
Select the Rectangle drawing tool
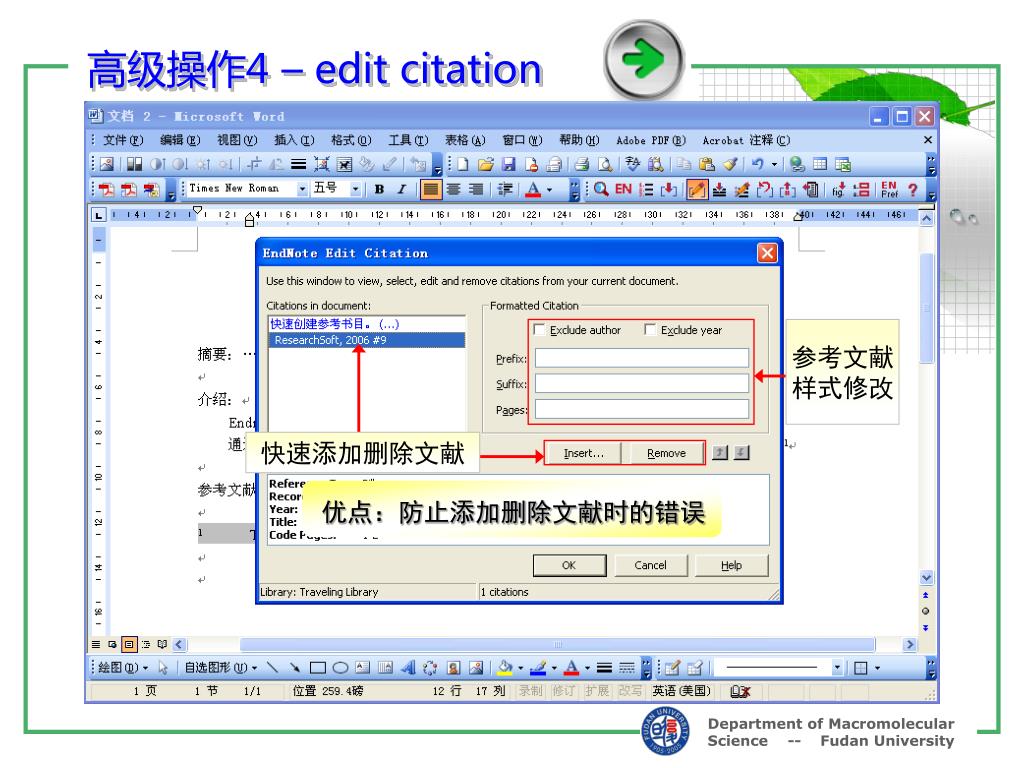(x=317, y=667)
